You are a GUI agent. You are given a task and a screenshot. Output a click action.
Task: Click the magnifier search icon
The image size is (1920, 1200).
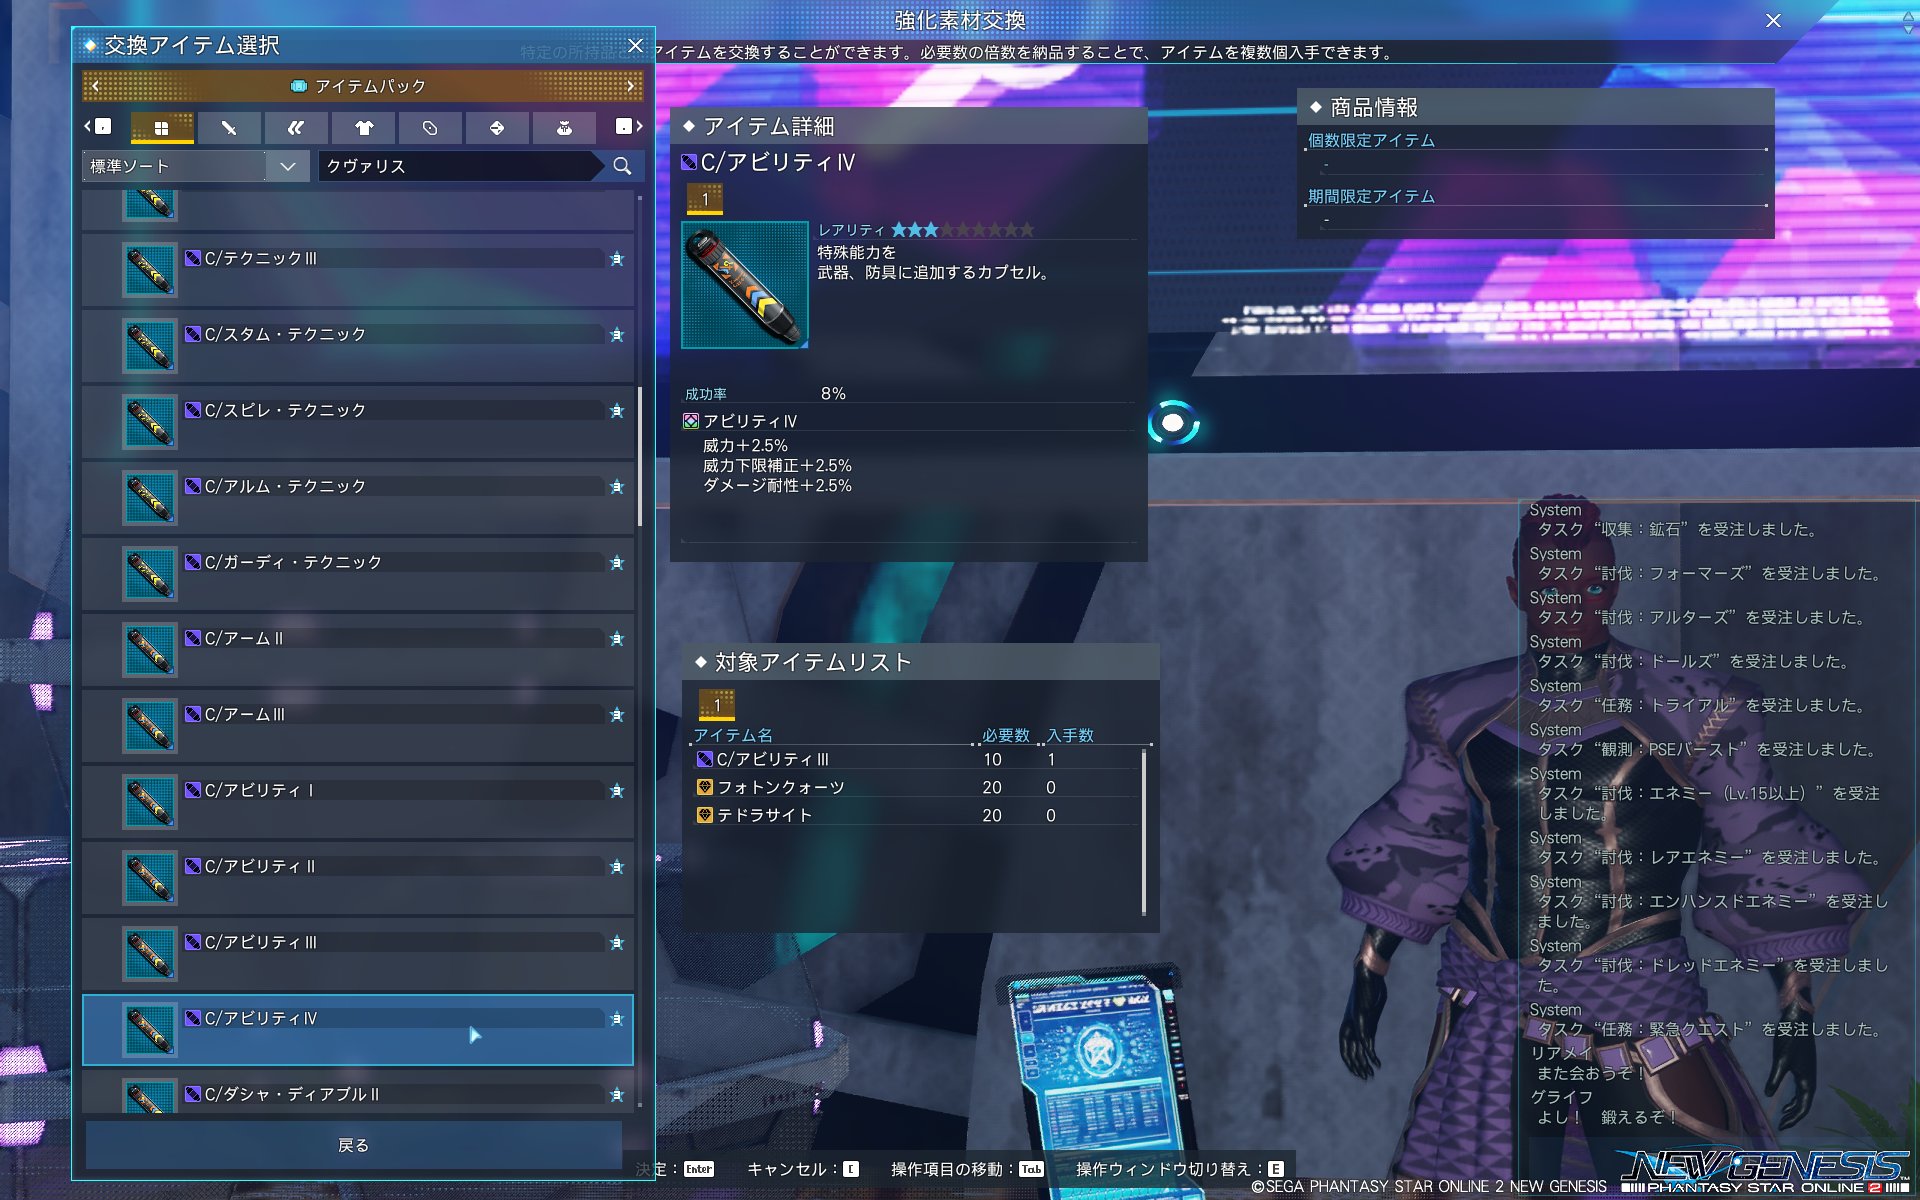click(x=622, y=166)
